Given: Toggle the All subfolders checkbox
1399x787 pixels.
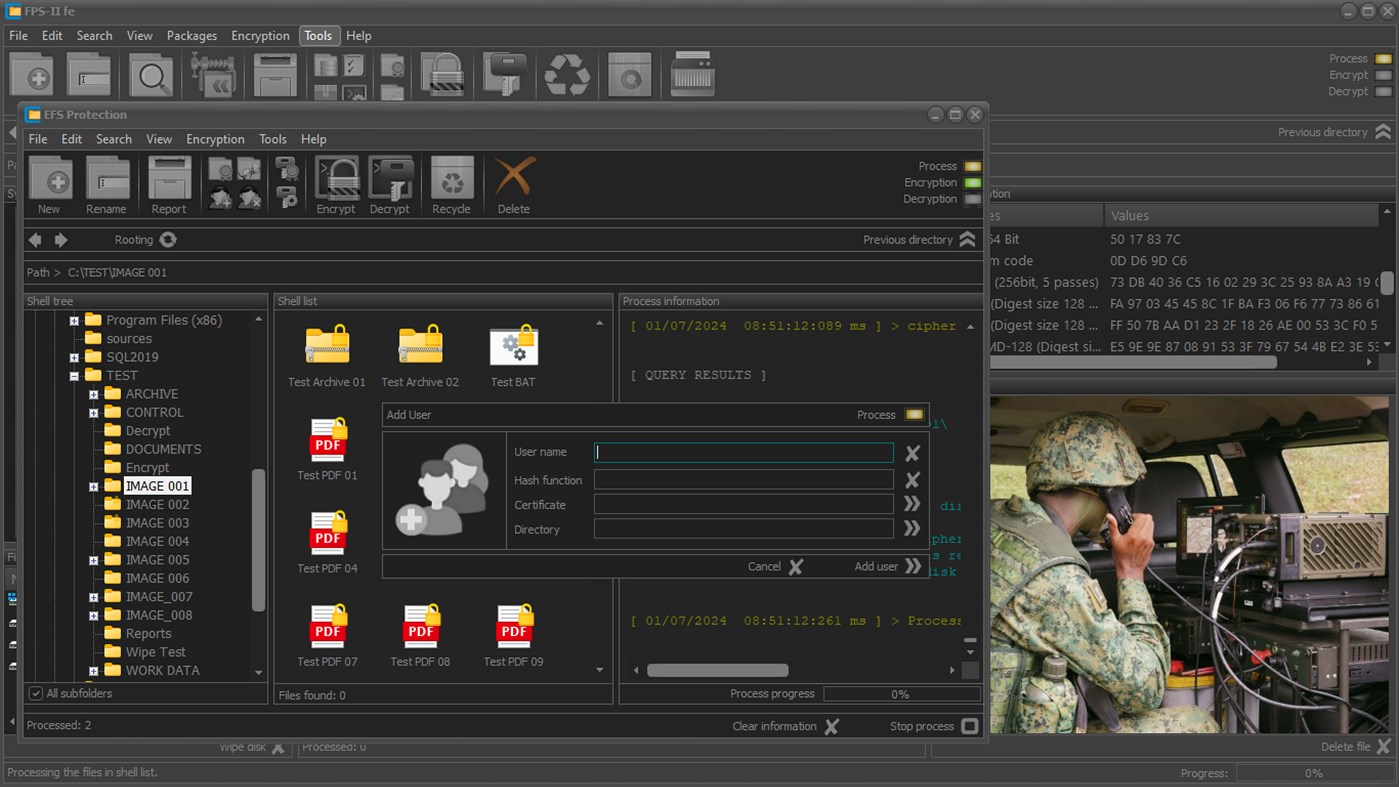Looking at the screenshot, I should (35, 693).
